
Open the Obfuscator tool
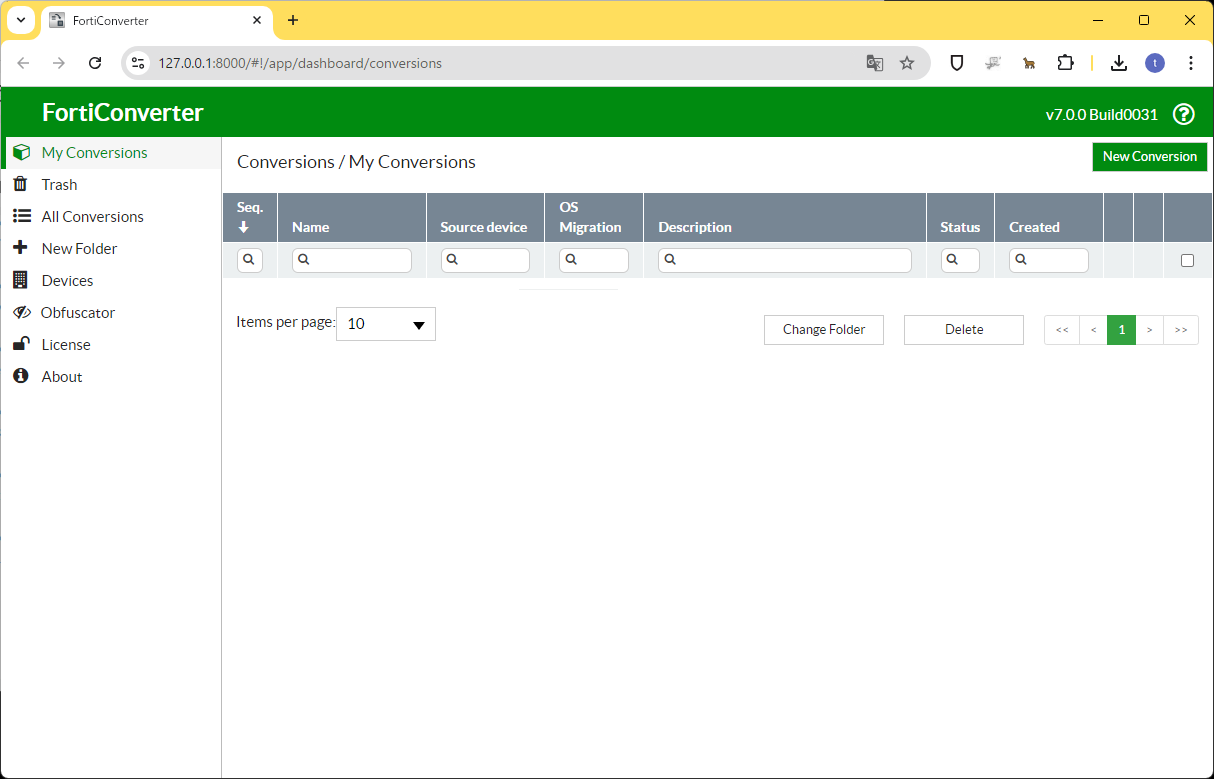(77, 313)
